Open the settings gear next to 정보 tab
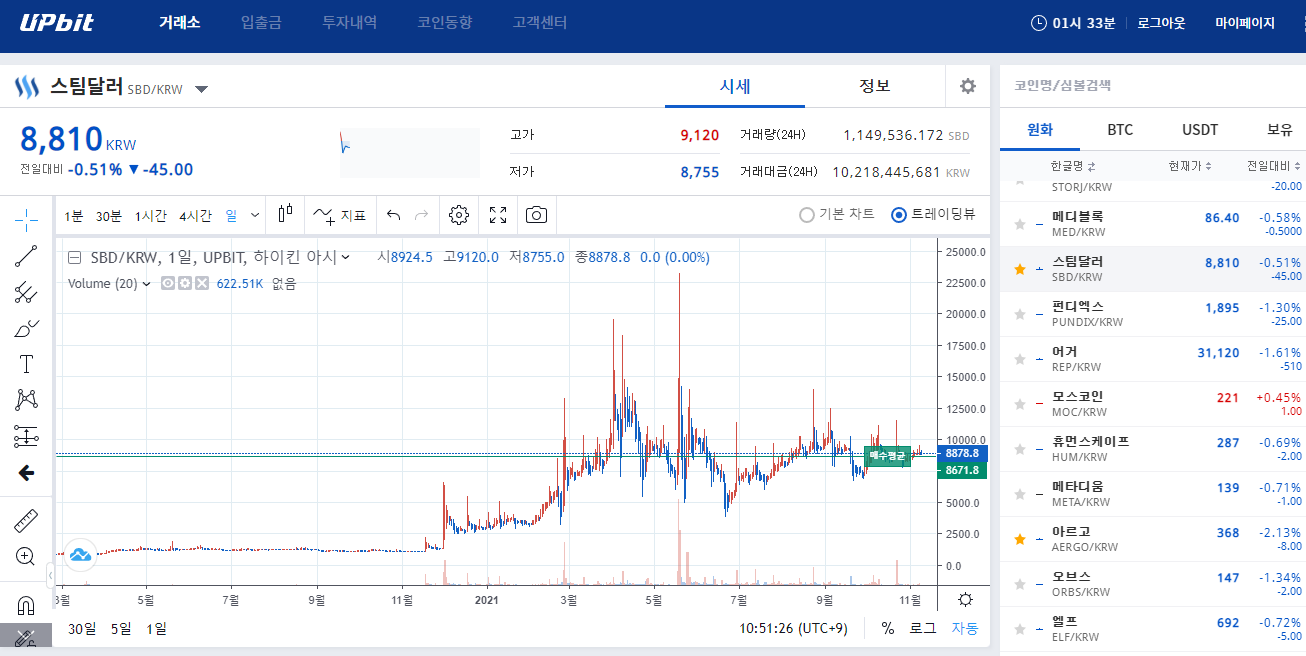The width and height of the screenshot is (1306, 656). pos(967,86)
